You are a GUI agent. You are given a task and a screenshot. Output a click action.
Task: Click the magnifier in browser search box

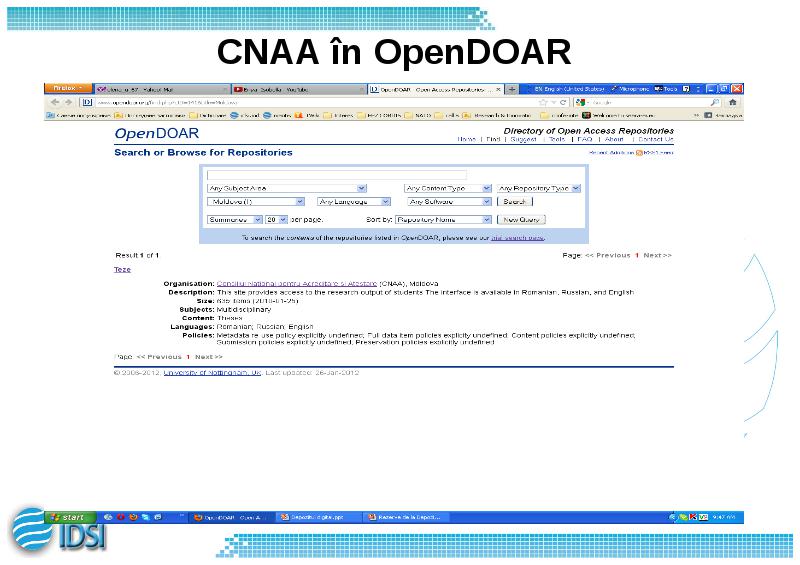click(x=715, y=103)
